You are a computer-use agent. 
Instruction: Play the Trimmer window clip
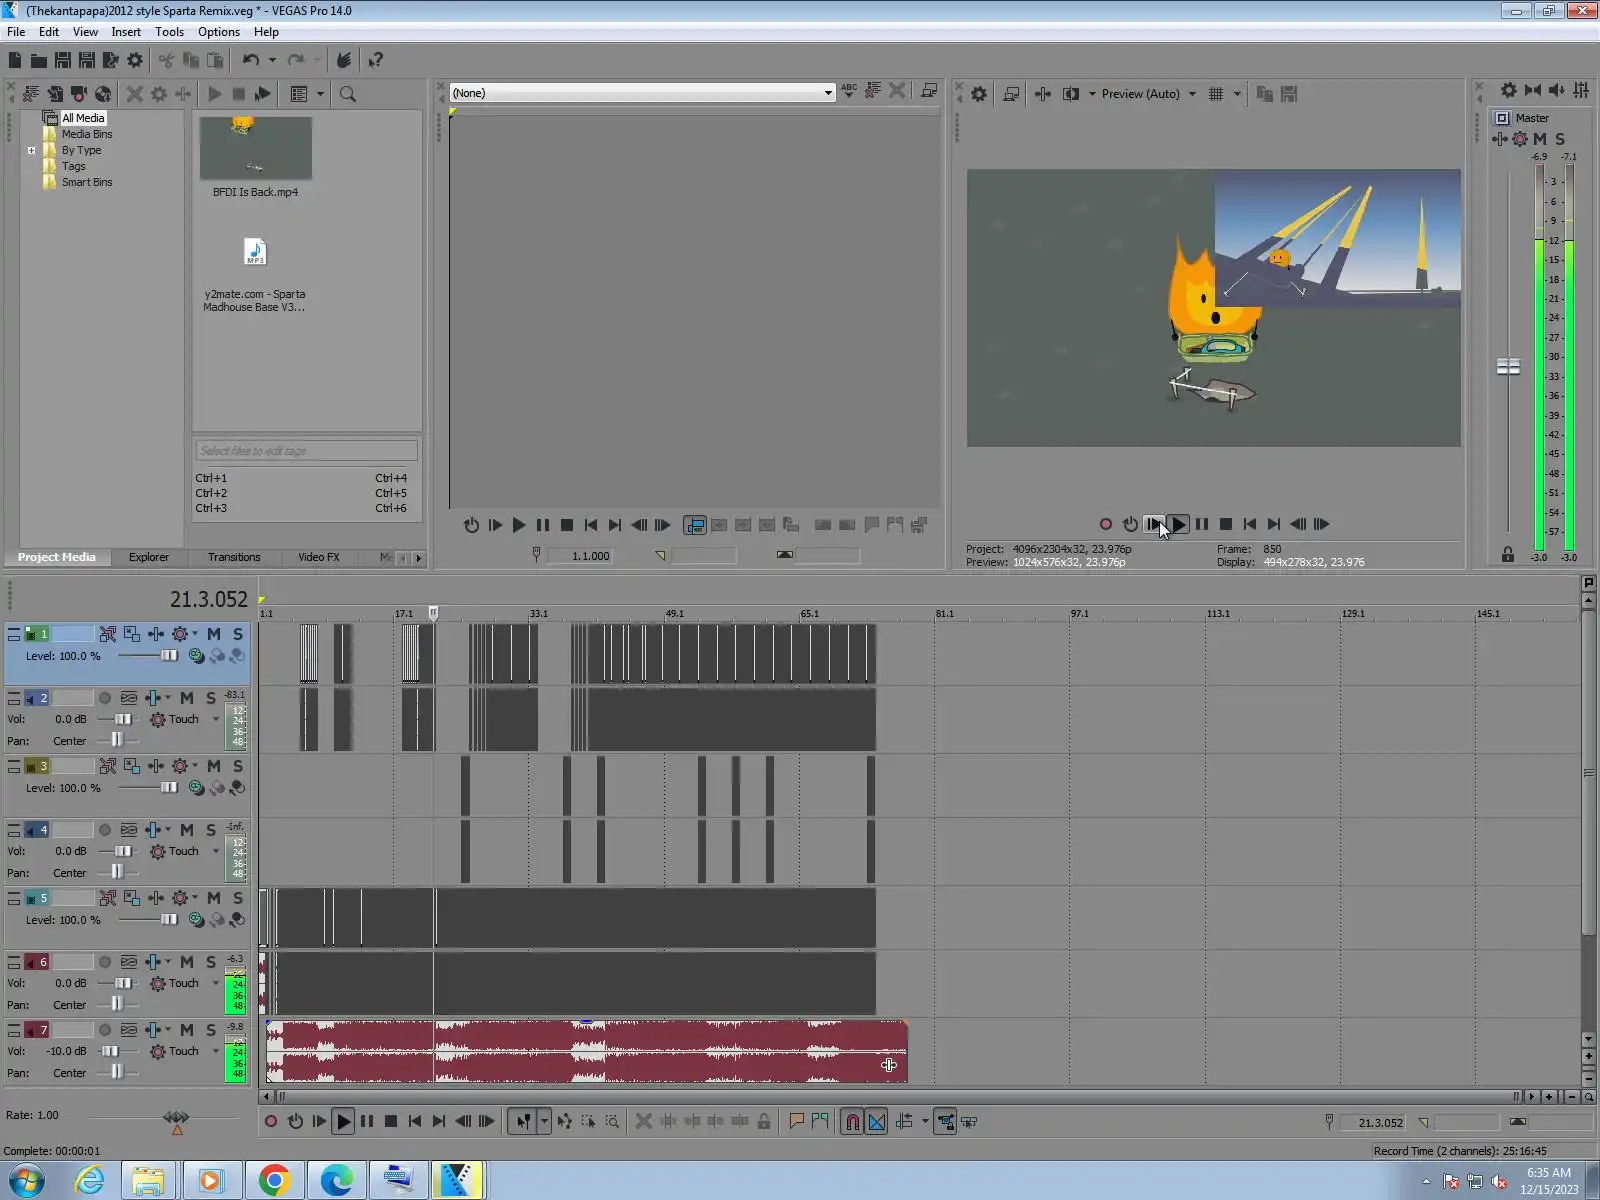click(x=518, y=525)
